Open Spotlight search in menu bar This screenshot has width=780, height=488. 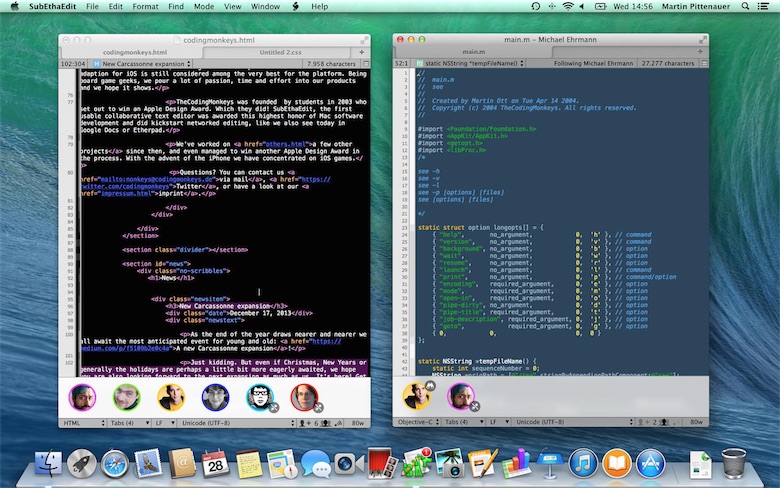(x=745, y=6)
